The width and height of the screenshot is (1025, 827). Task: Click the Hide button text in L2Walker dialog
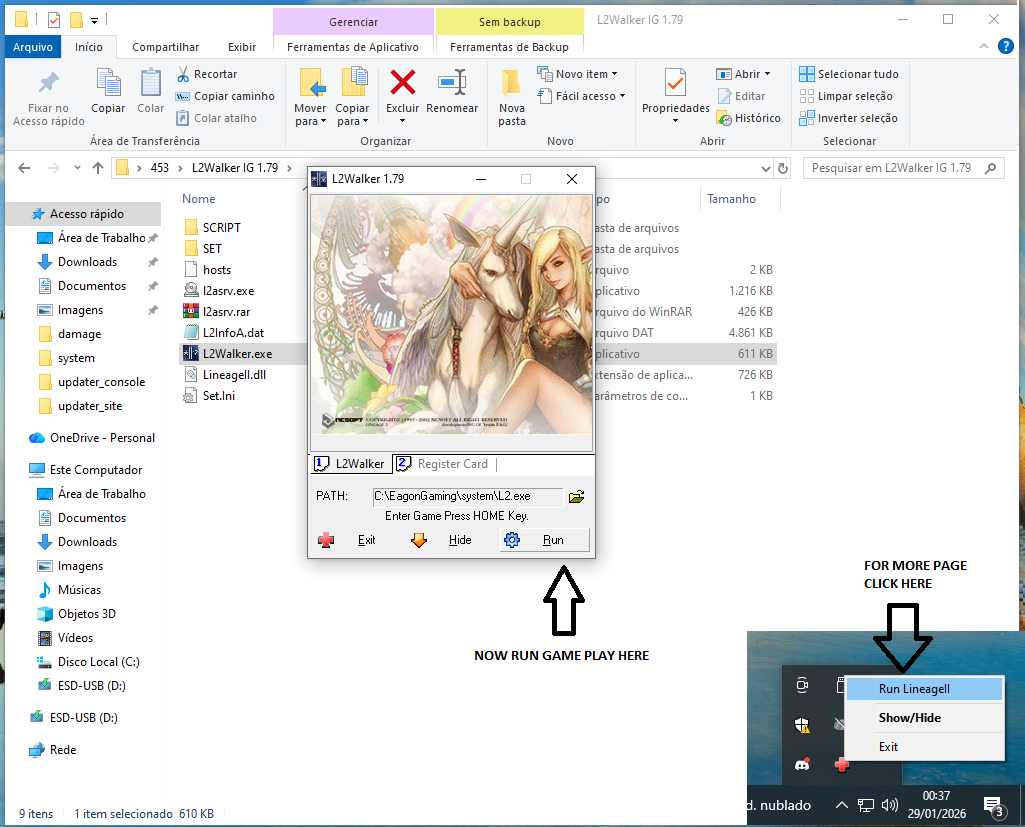460,540
